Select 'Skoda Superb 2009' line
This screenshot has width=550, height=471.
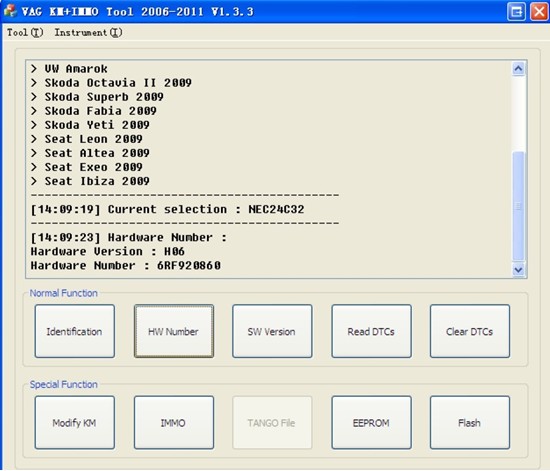[97, 97]
